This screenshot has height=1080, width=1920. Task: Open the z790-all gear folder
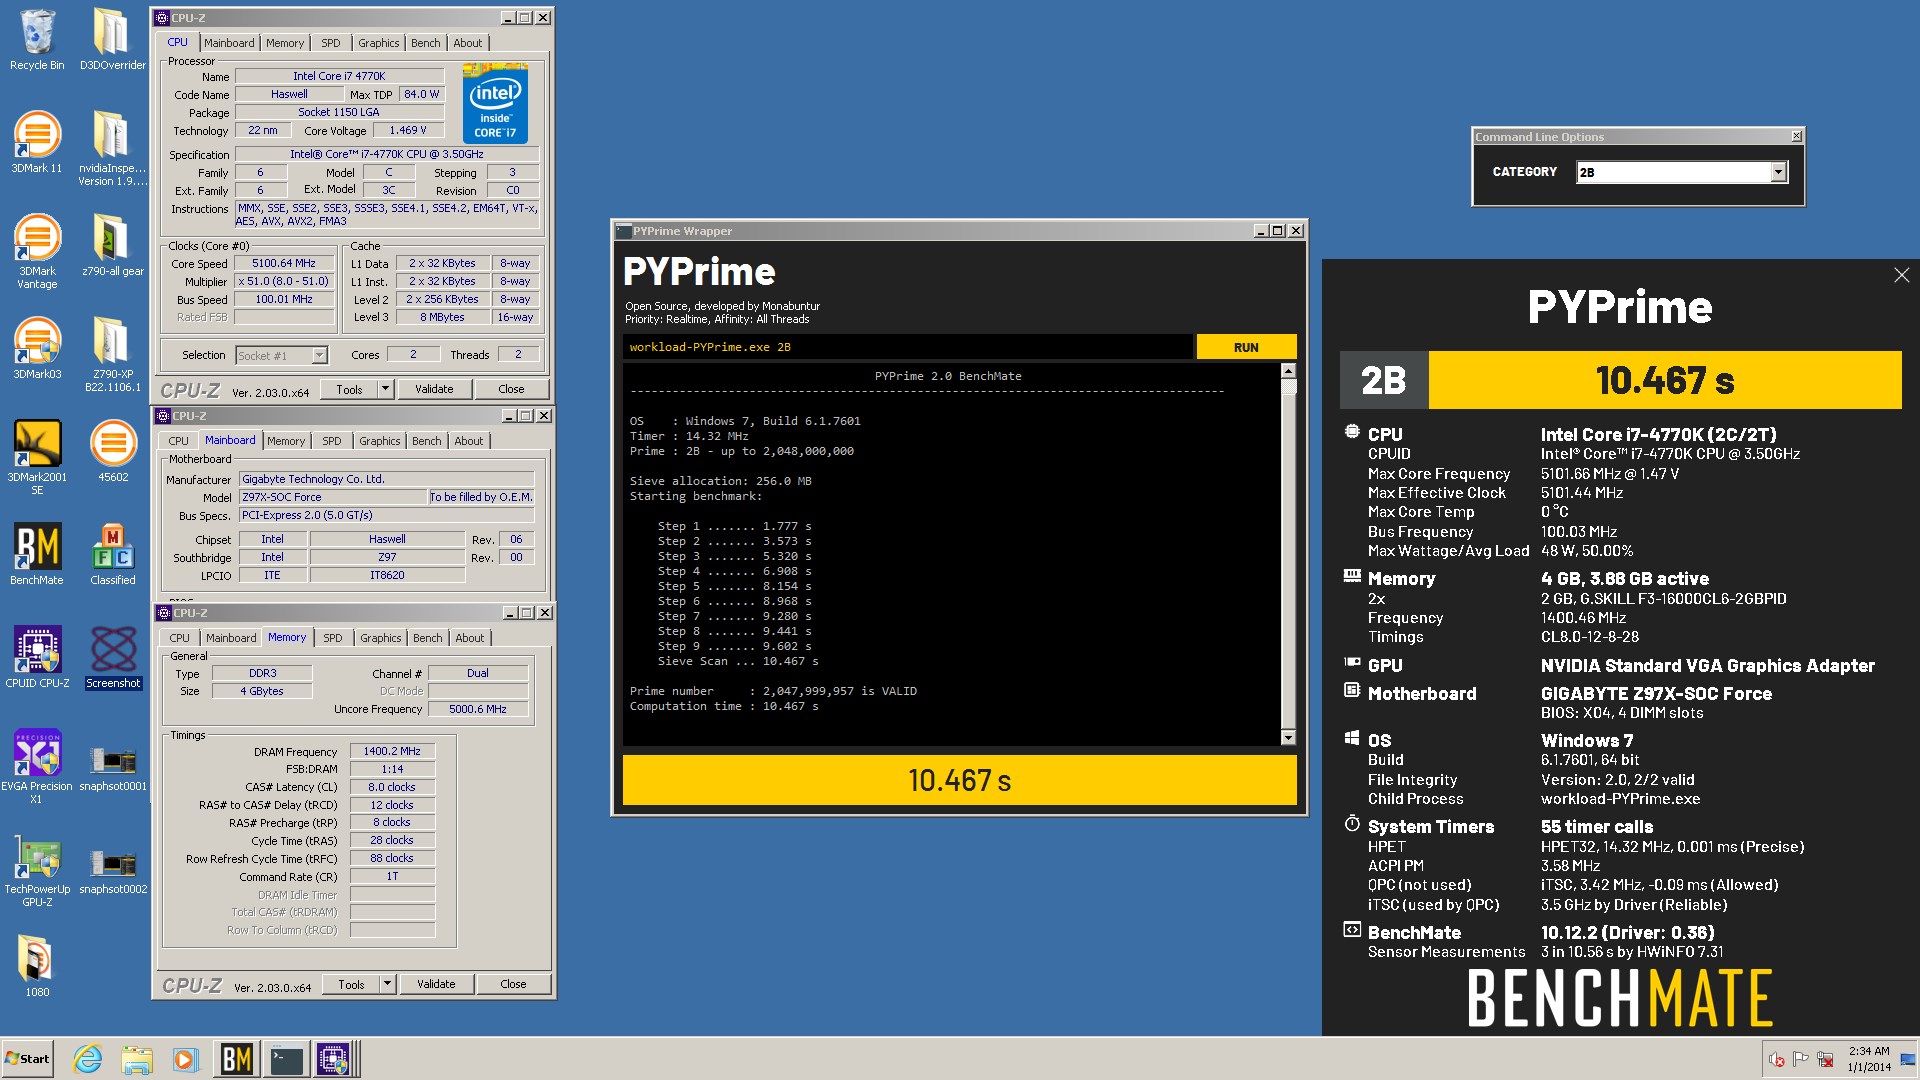pos(112,245)
